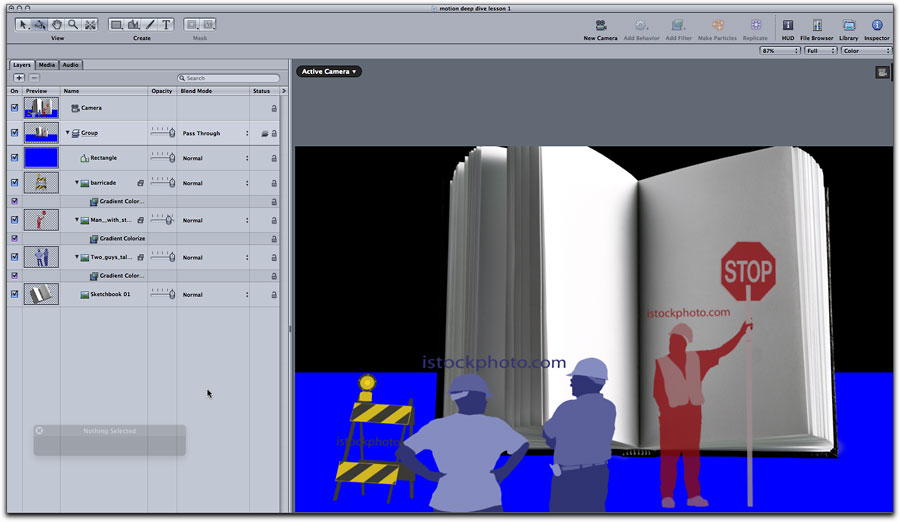Collapse the Two_guys_tal layer triangle
The height and width of the screenshot is (522, 900).
click(x=76, y=257)
